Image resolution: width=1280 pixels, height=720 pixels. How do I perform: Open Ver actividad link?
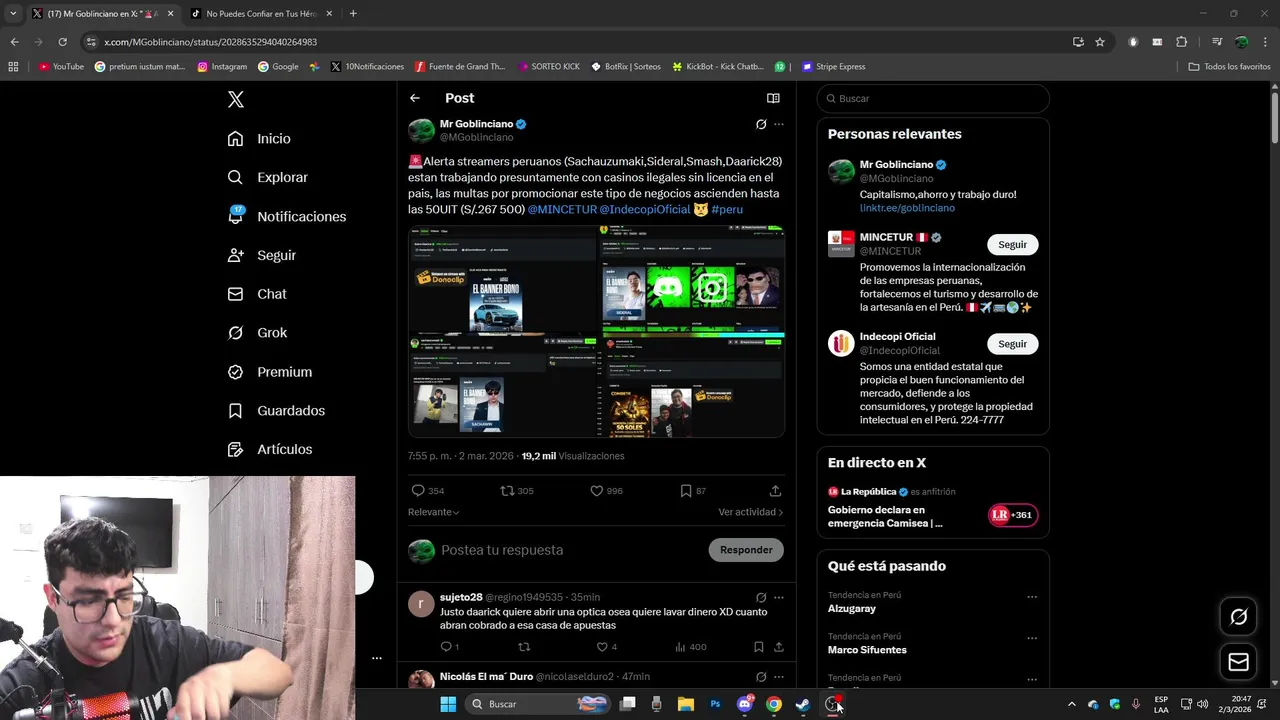[751, 512]
